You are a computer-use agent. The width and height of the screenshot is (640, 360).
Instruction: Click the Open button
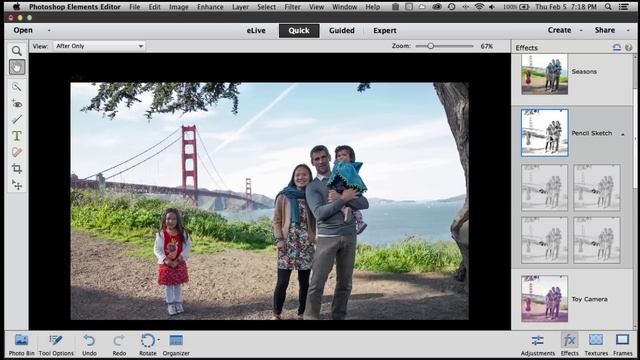click(23, 30)
